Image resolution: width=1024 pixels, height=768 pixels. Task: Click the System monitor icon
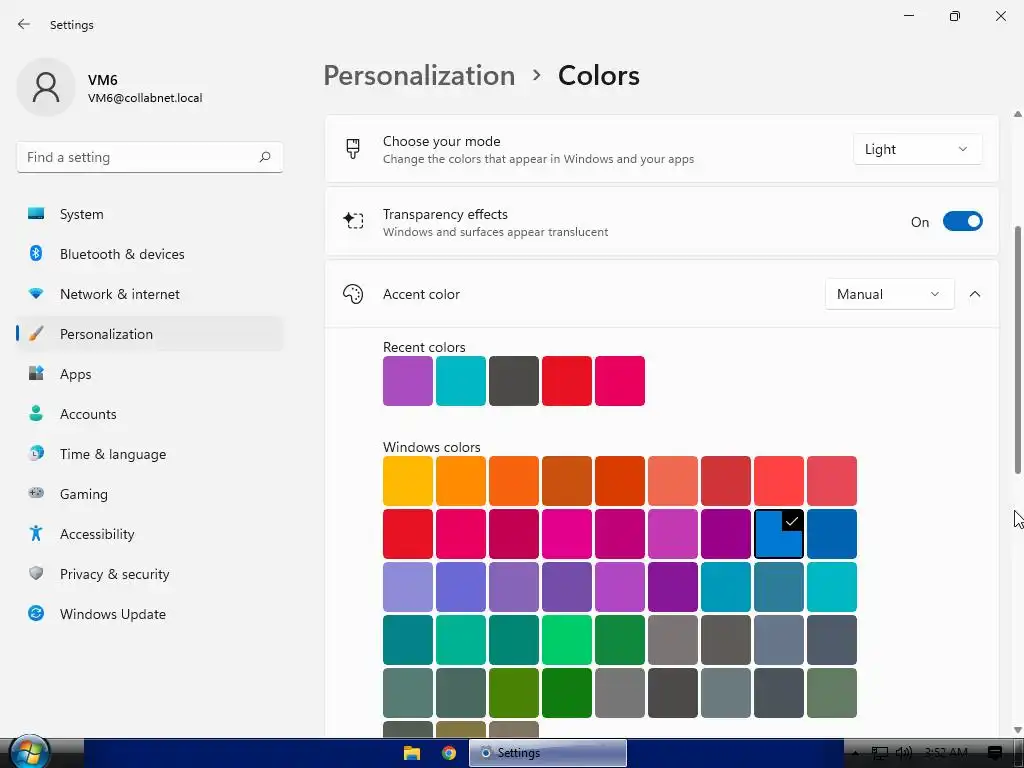36,214
